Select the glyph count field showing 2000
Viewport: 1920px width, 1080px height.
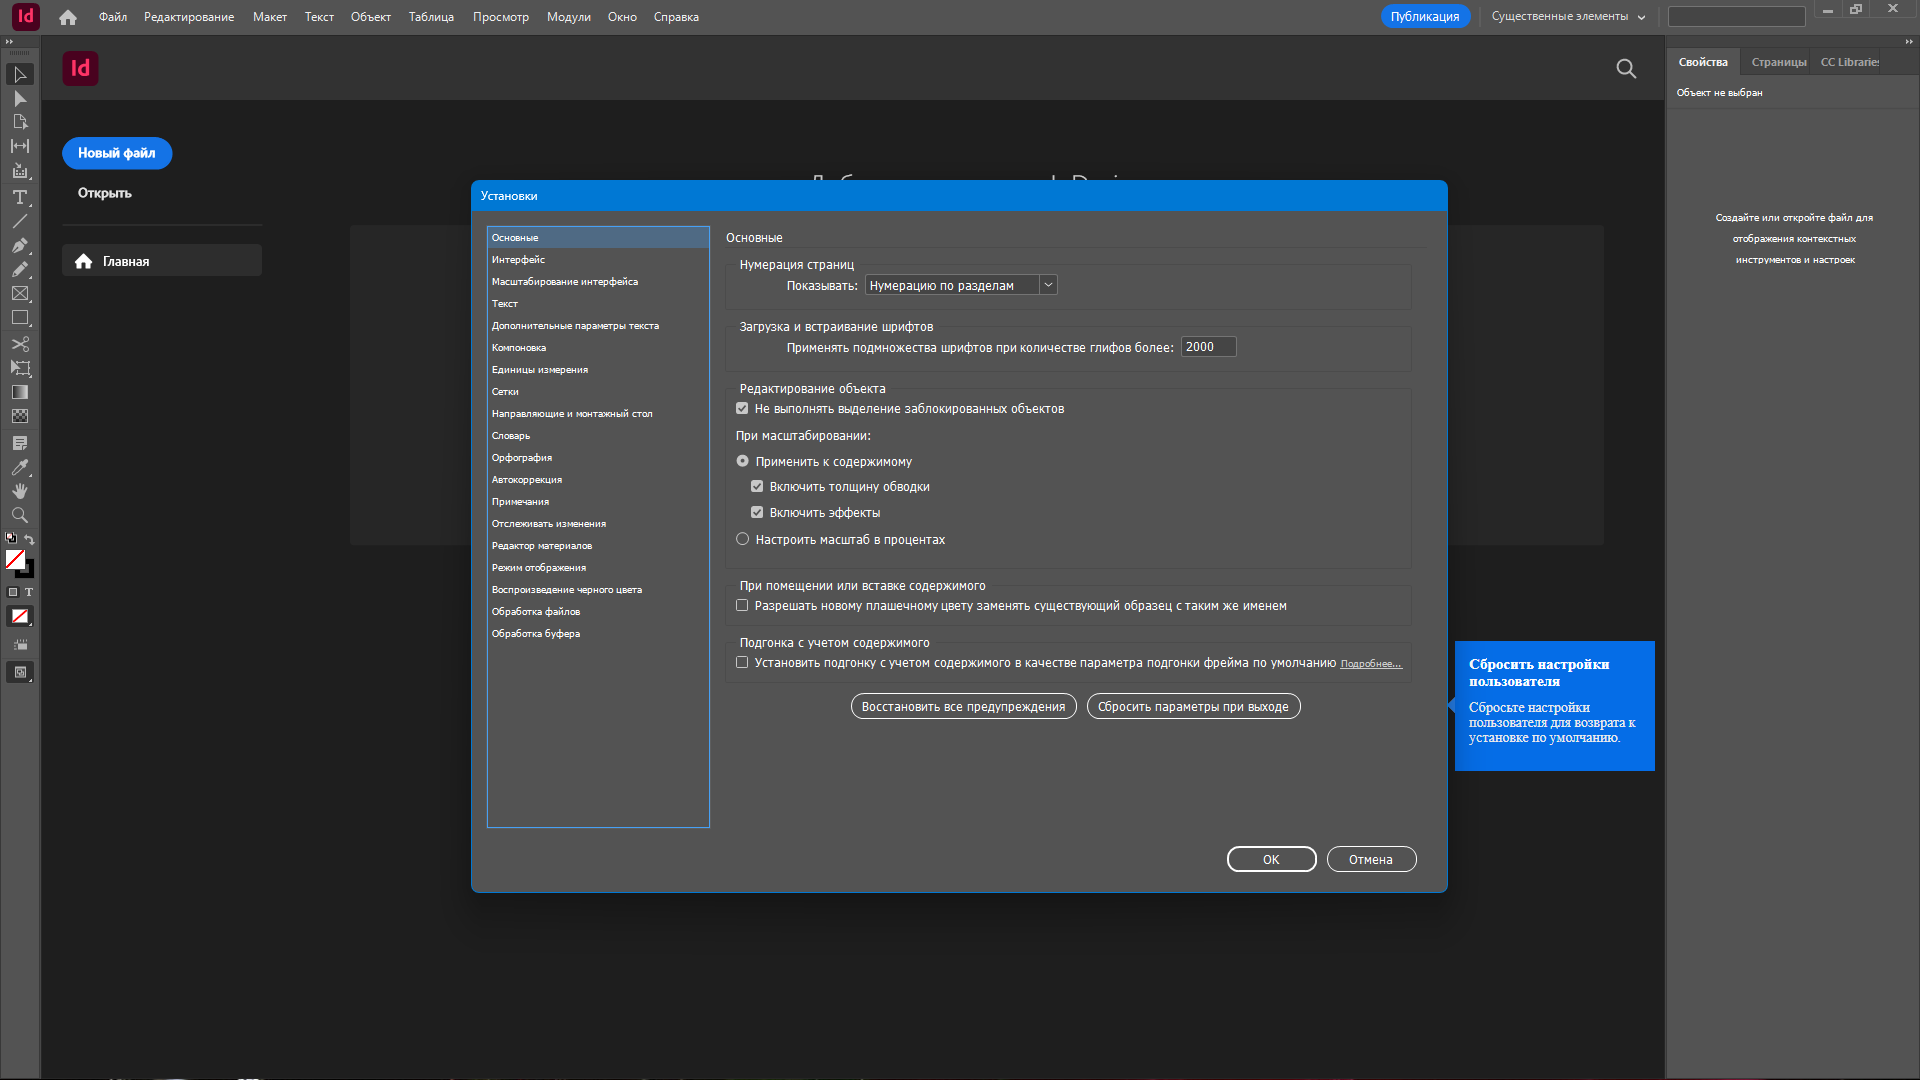pyautogui.click(x=1208, y=346)
